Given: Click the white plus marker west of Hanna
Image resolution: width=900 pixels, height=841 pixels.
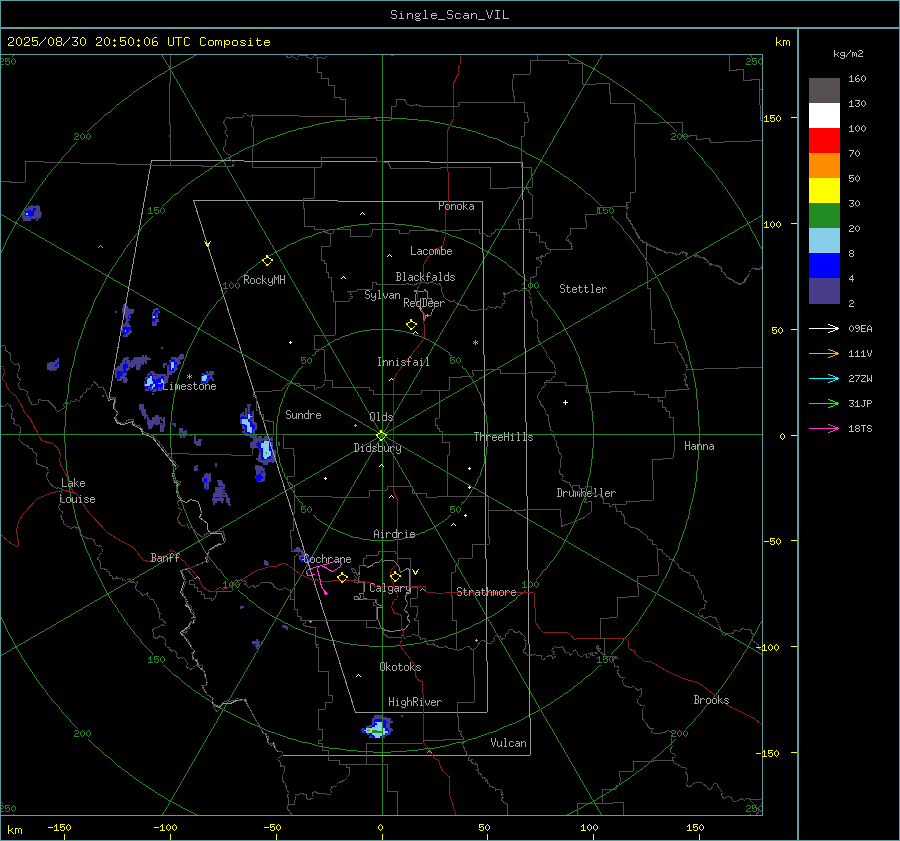Looking at the screenshot, I should click(565, 402).
